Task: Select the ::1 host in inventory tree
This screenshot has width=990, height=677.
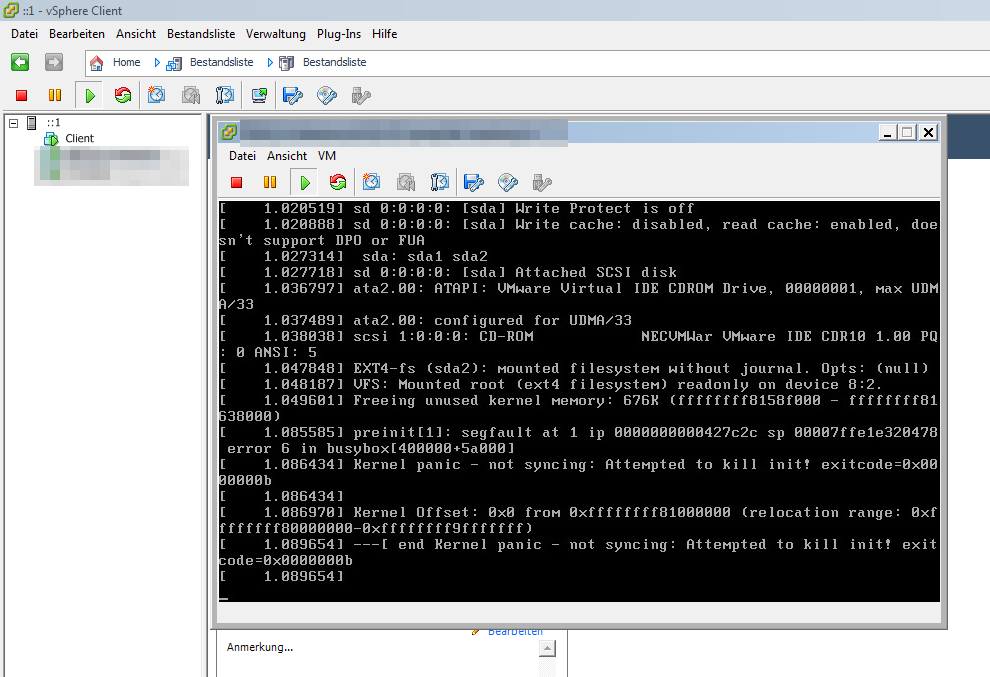Action: coord(54,123)
